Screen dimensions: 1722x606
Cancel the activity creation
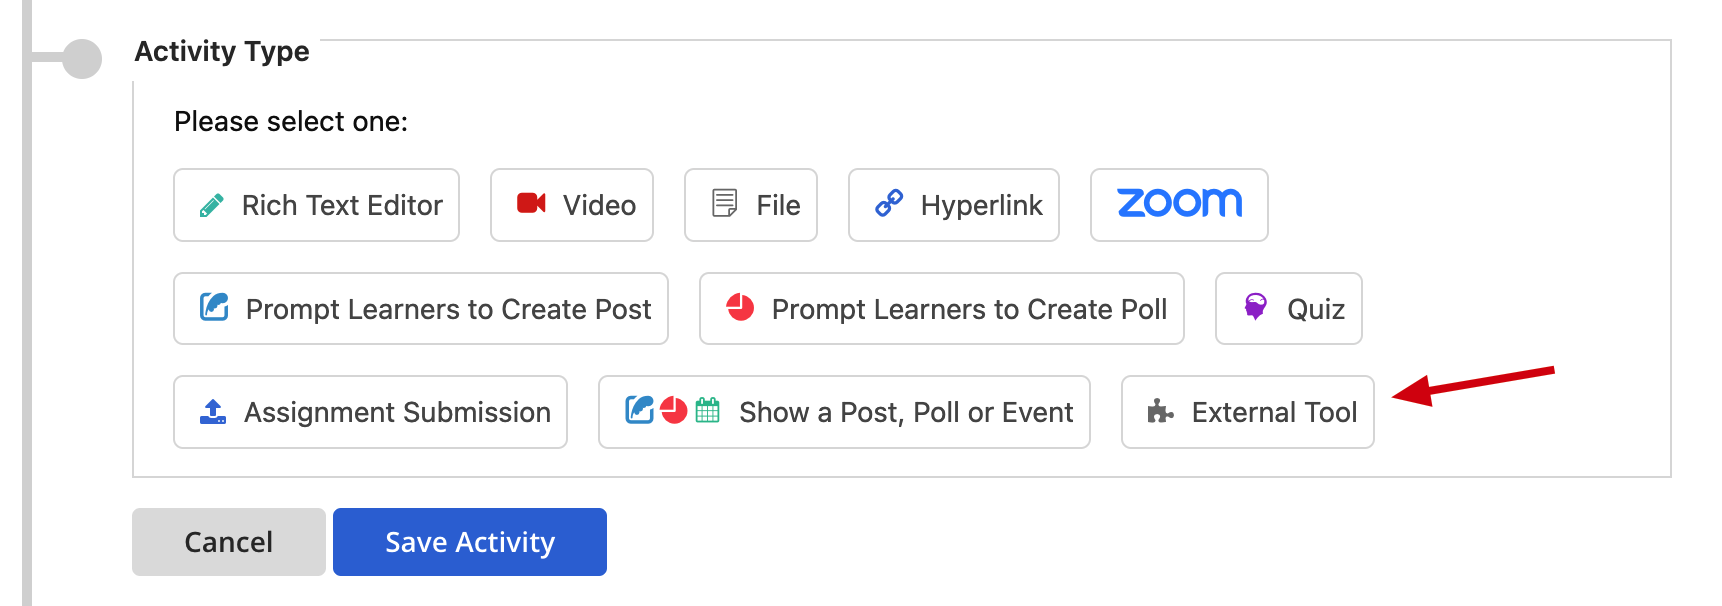[x=229, y=542]
